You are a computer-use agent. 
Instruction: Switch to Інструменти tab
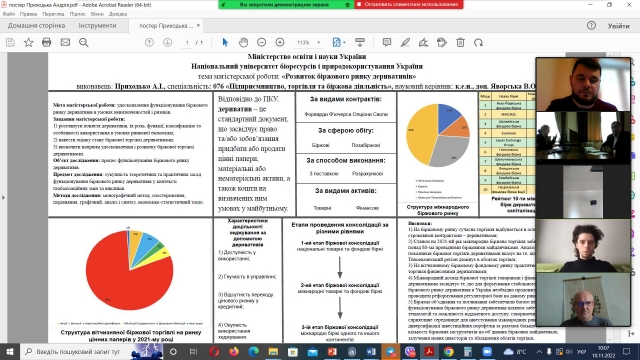[97, 25]
